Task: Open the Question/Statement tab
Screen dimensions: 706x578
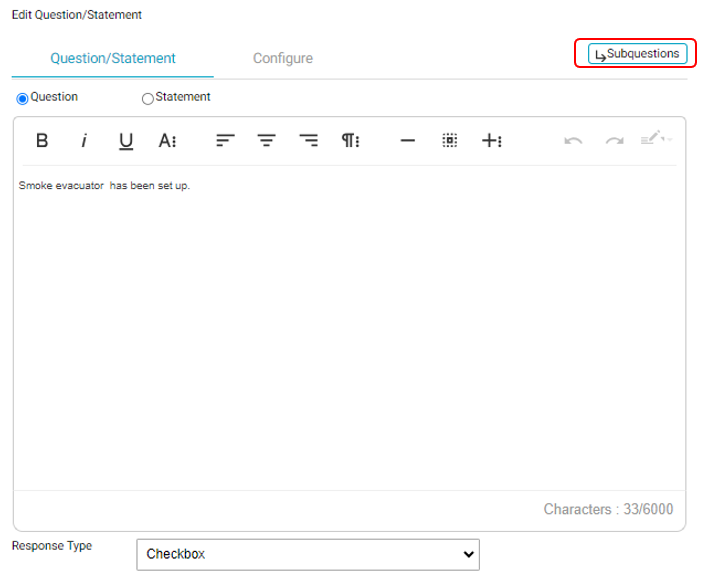Action: point(113,58)
